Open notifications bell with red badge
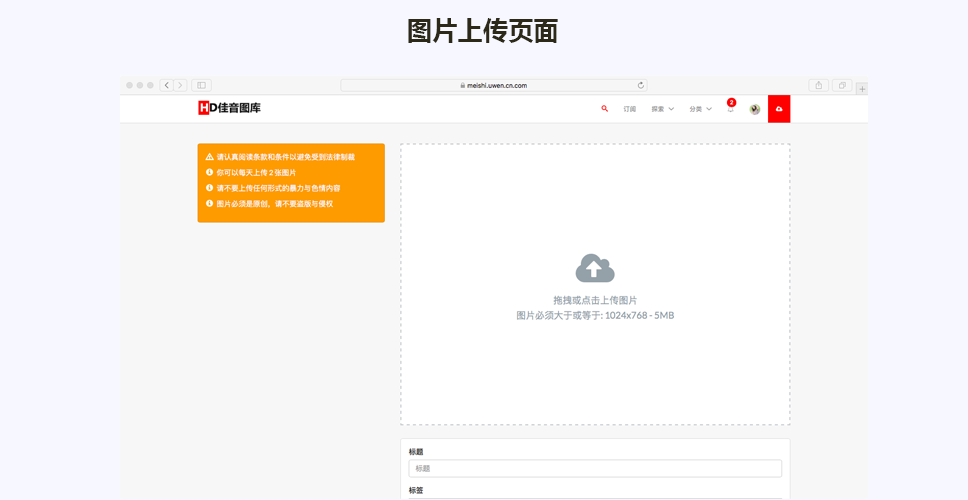The width and height of the screenshot is (968, 500). click(730, 108)
